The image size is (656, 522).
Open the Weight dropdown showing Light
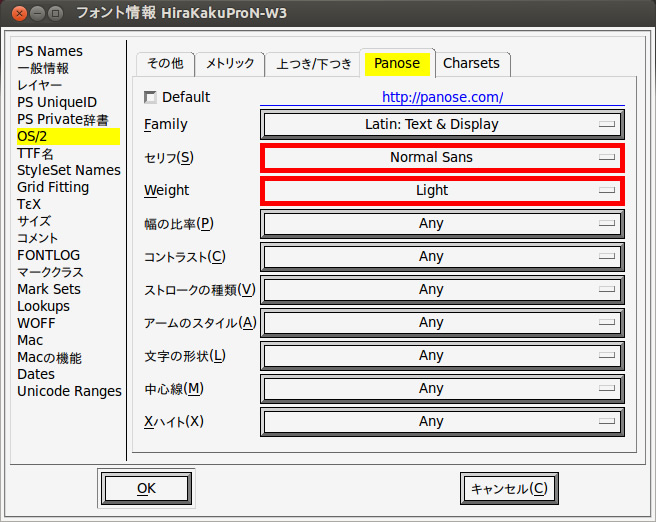(x=442, y=190)
